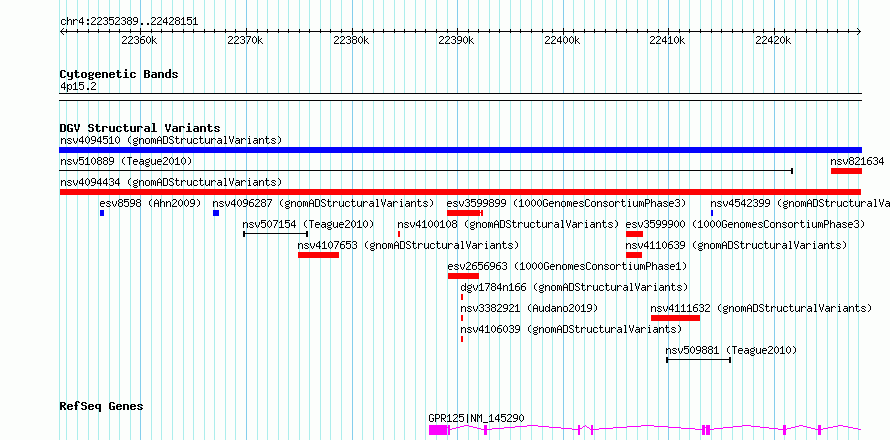Click the 22420k ruler tick label
Image resolution: width=890 pixels, height=440 pixels.
(x=773, y=41)
